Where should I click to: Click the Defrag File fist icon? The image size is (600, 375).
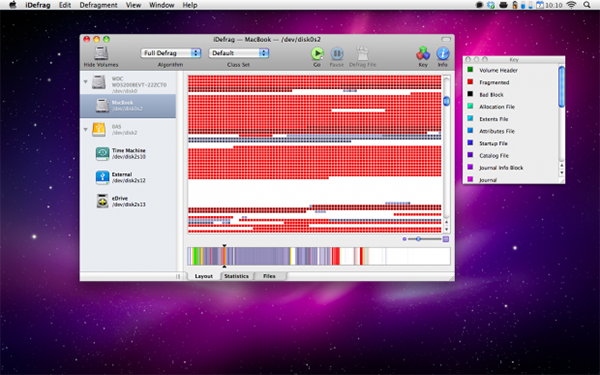[x=362, y=54]
